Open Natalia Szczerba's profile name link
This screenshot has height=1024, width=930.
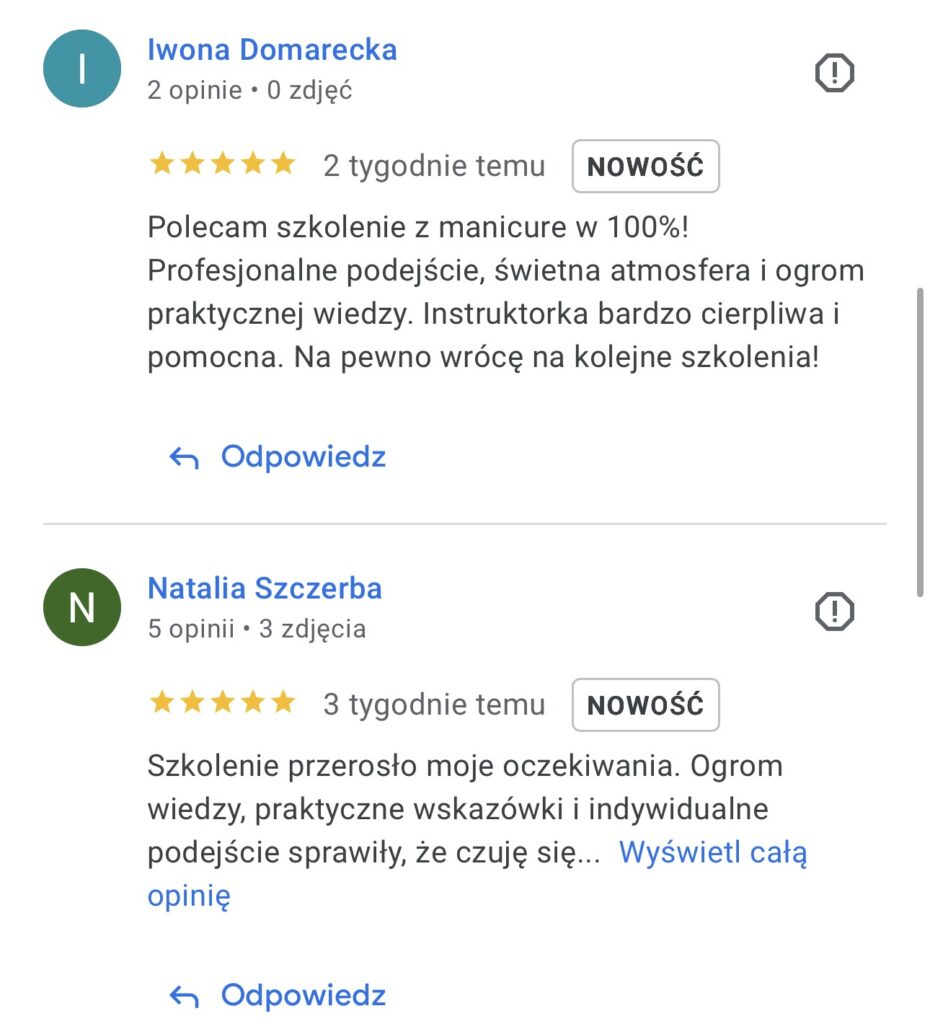click(x=265, y=588)
